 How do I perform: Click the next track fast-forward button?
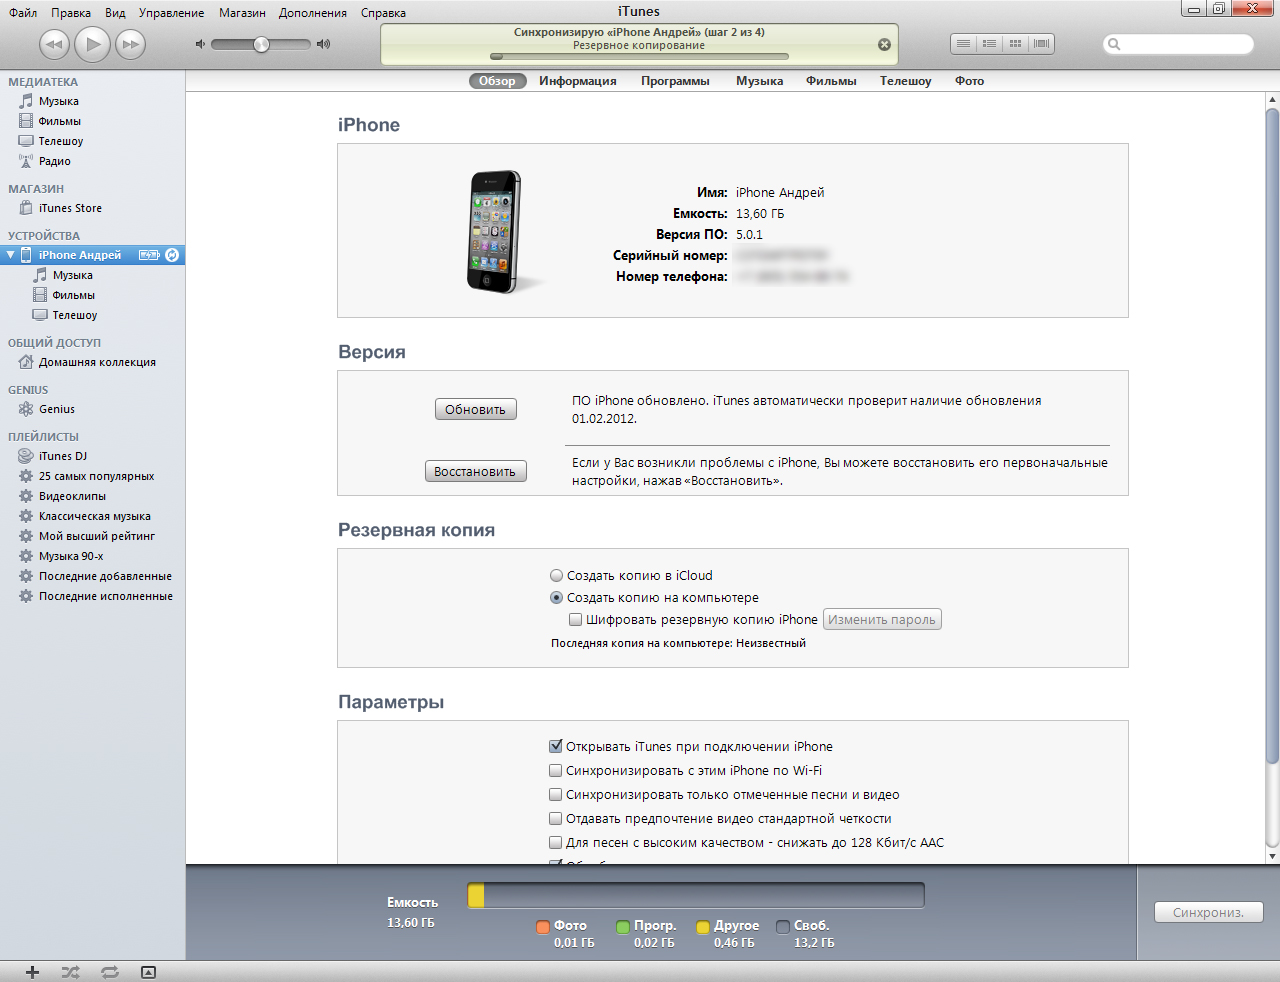130,44
